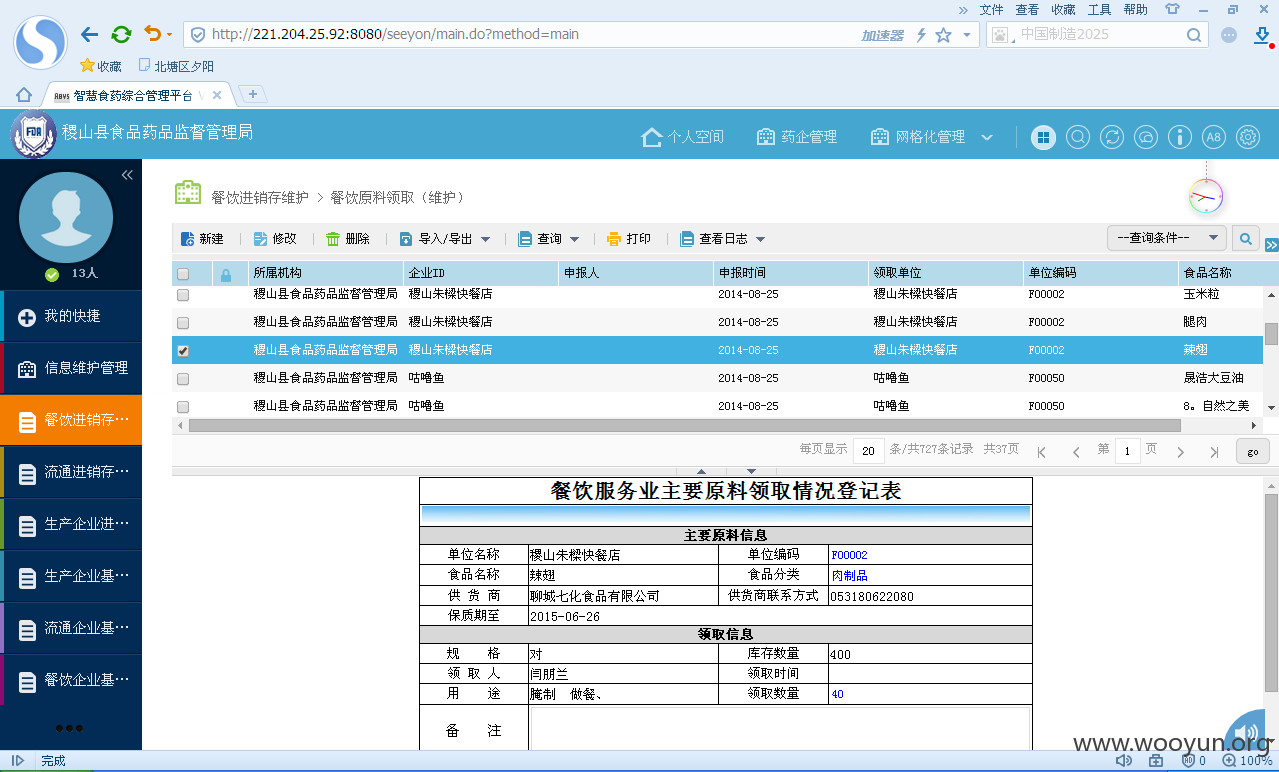Open the 查看日志 dropdown
The image size is (1279, 772).
pyautogui.click(x=722, y=239)
